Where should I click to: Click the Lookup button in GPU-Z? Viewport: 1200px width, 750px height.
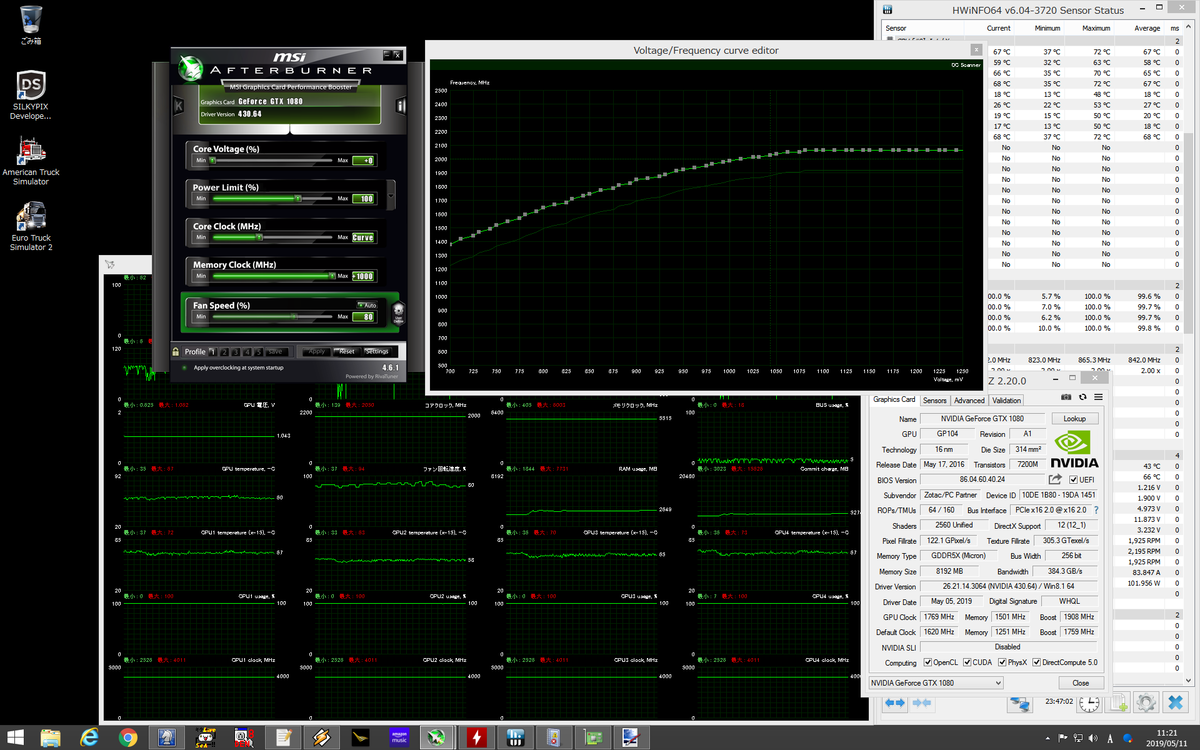(x=1075, y=419)
